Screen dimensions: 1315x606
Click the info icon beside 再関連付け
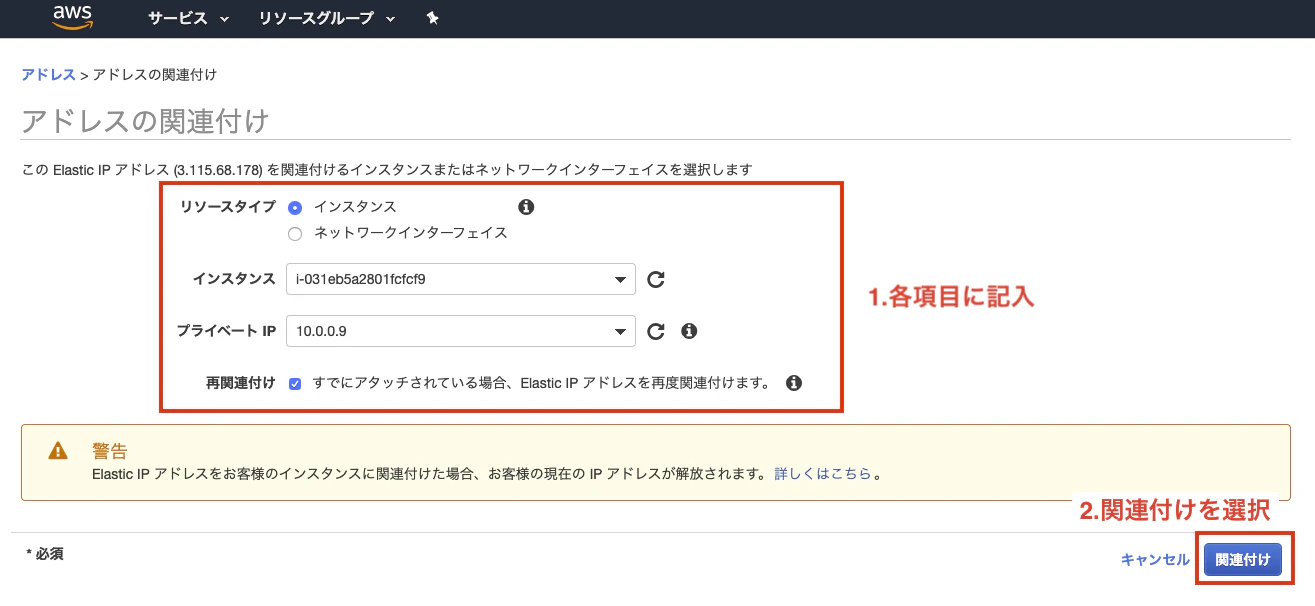tap(794, 383)
